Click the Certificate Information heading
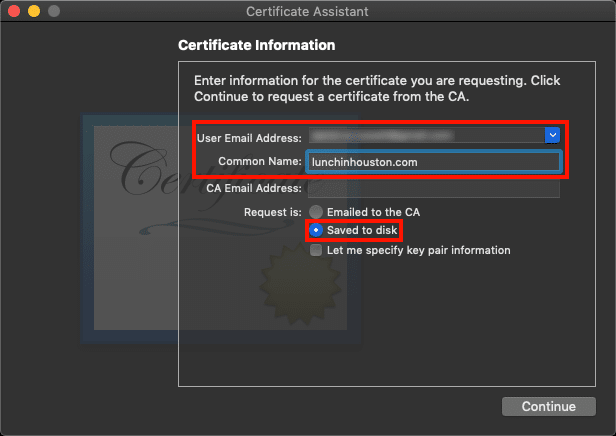The width and height of the screenshot is (616, 436). tap(256, 45)
